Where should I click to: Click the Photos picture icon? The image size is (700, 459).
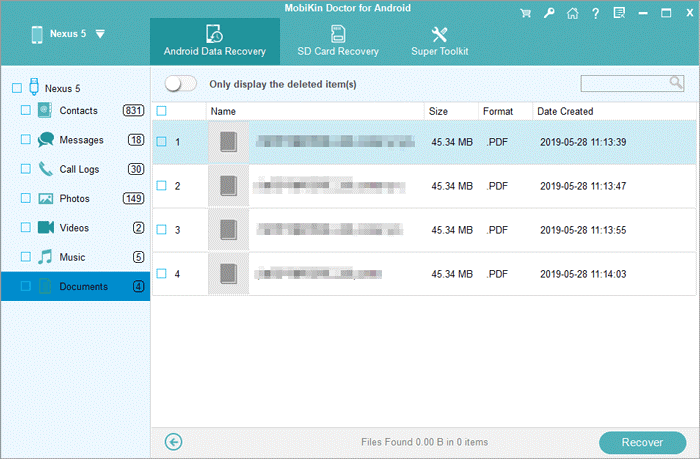[46, 199]
